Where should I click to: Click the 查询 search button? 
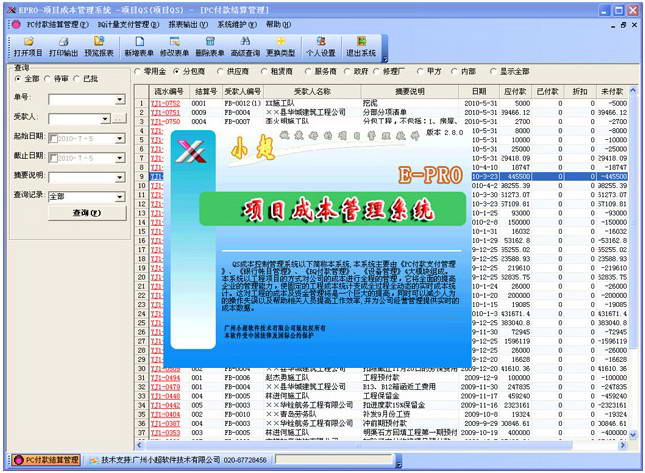coord(87,213)
